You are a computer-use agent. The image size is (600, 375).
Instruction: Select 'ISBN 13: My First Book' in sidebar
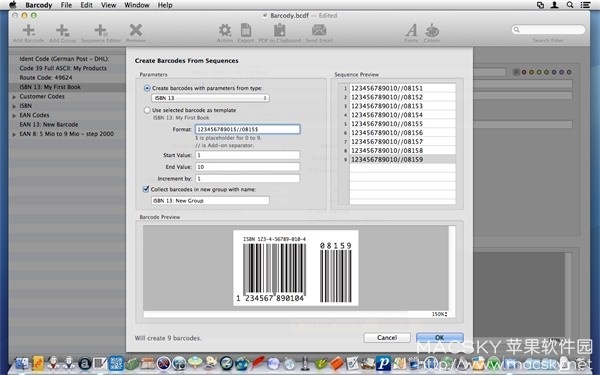pos(67,87)
